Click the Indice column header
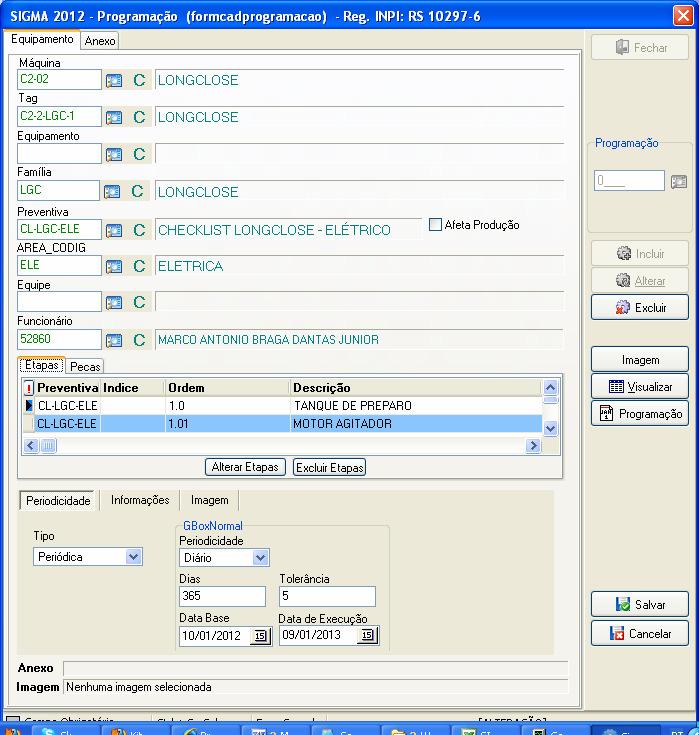The height and width of the screenshot is (735, 699). 133,388
